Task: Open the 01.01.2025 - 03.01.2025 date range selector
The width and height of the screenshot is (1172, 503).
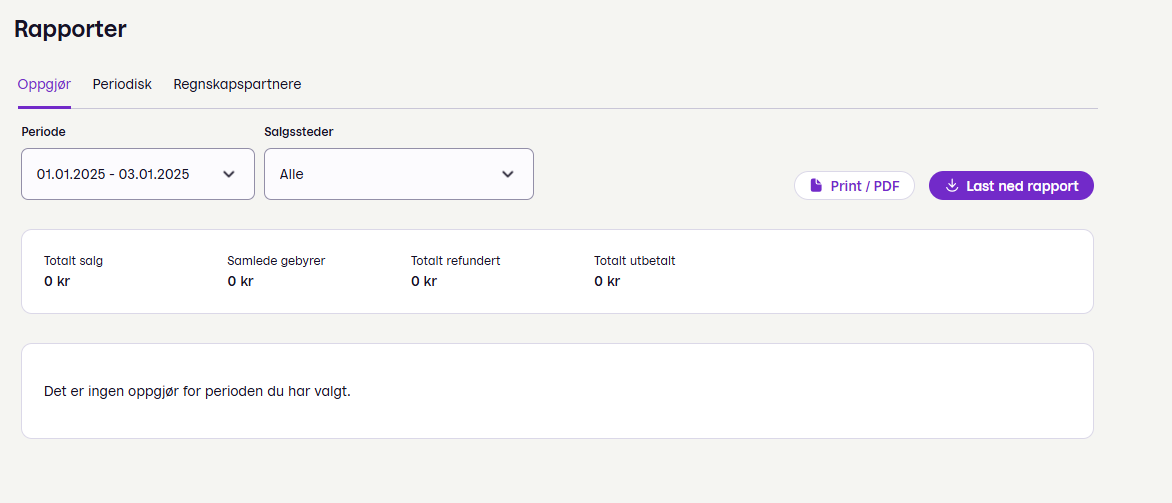Action: pos(138,174)
